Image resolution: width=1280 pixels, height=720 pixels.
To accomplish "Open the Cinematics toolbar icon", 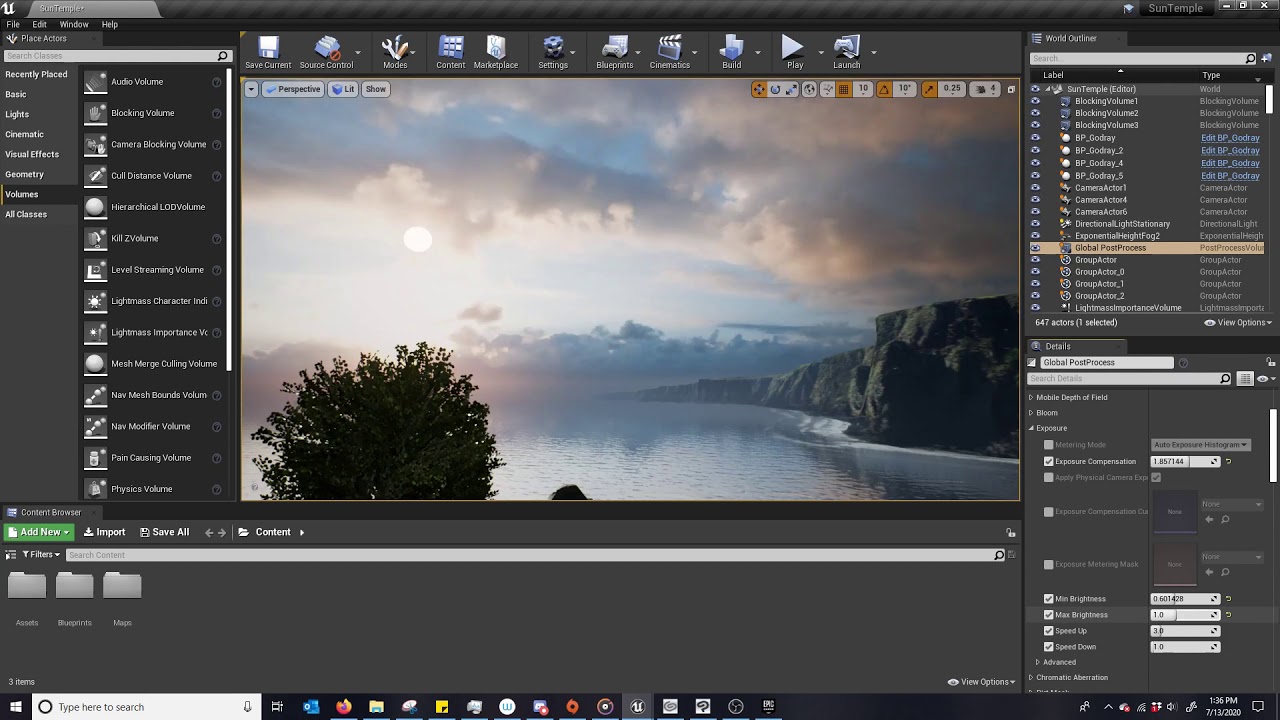I will 670,53.
